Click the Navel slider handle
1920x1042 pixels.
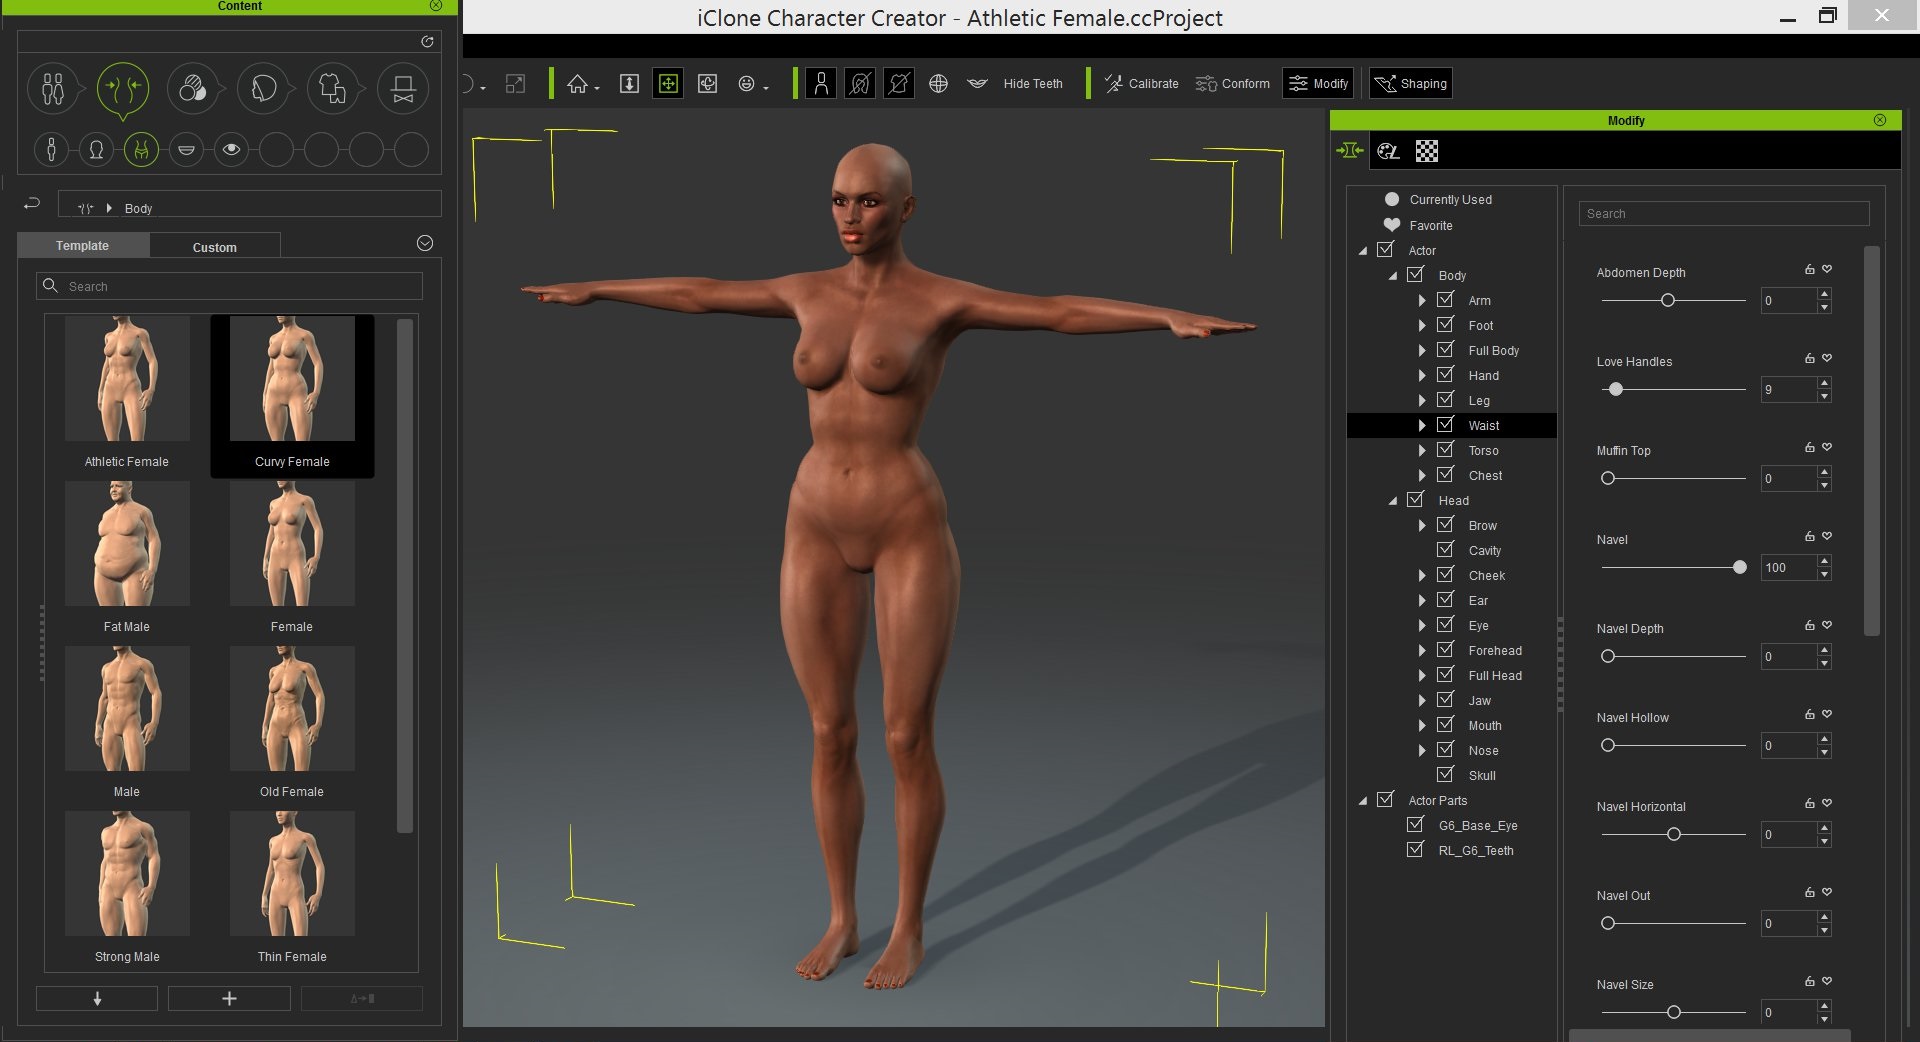[x=1739, y=567]
